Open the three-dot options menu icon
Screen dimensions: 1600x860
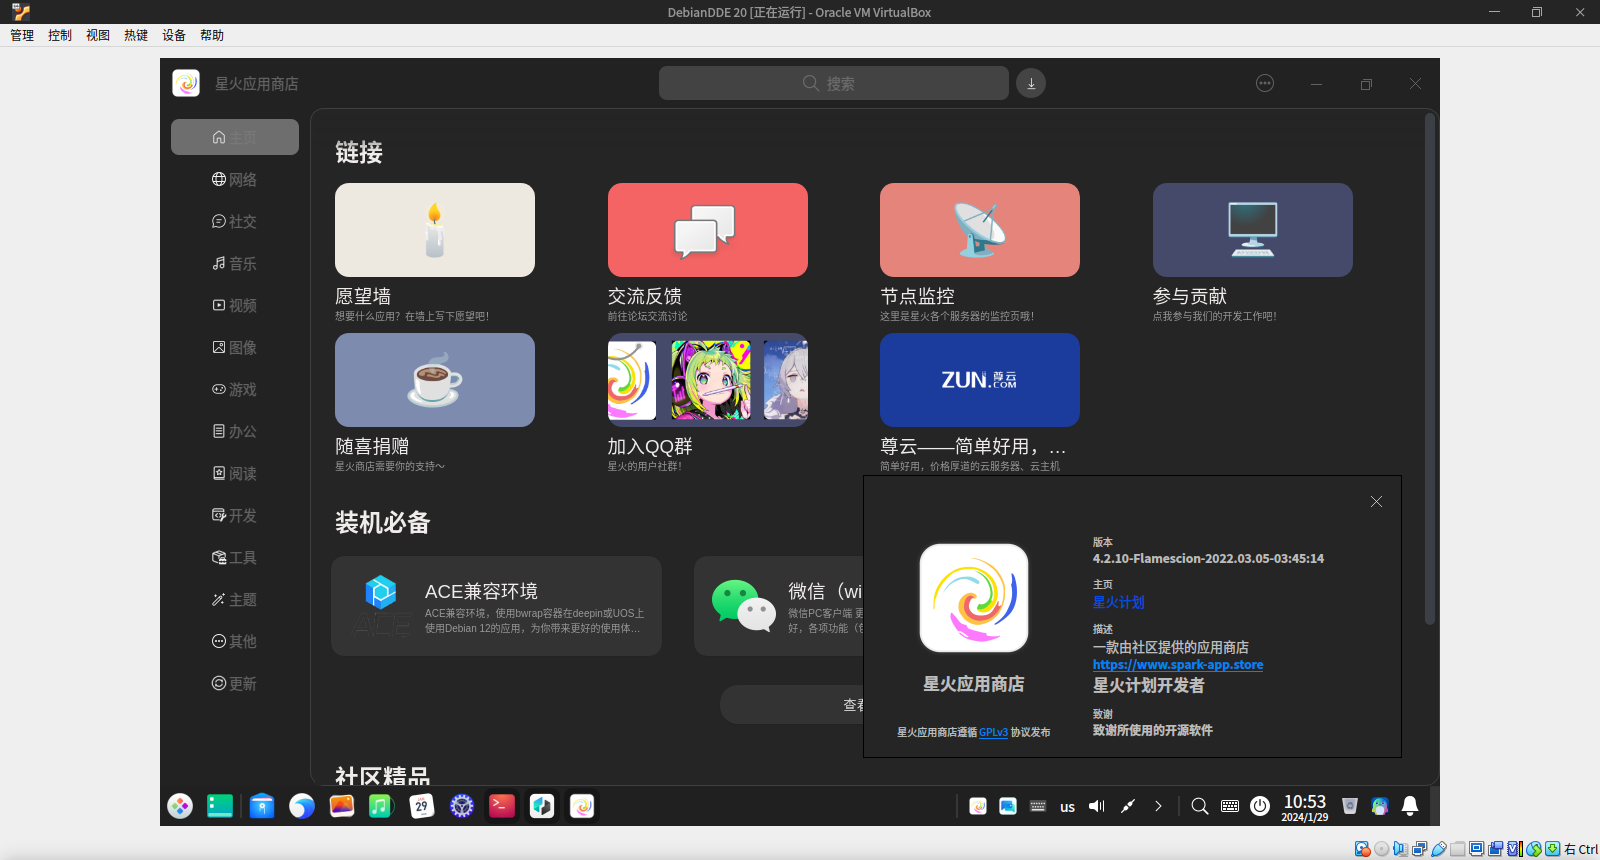1265,83
